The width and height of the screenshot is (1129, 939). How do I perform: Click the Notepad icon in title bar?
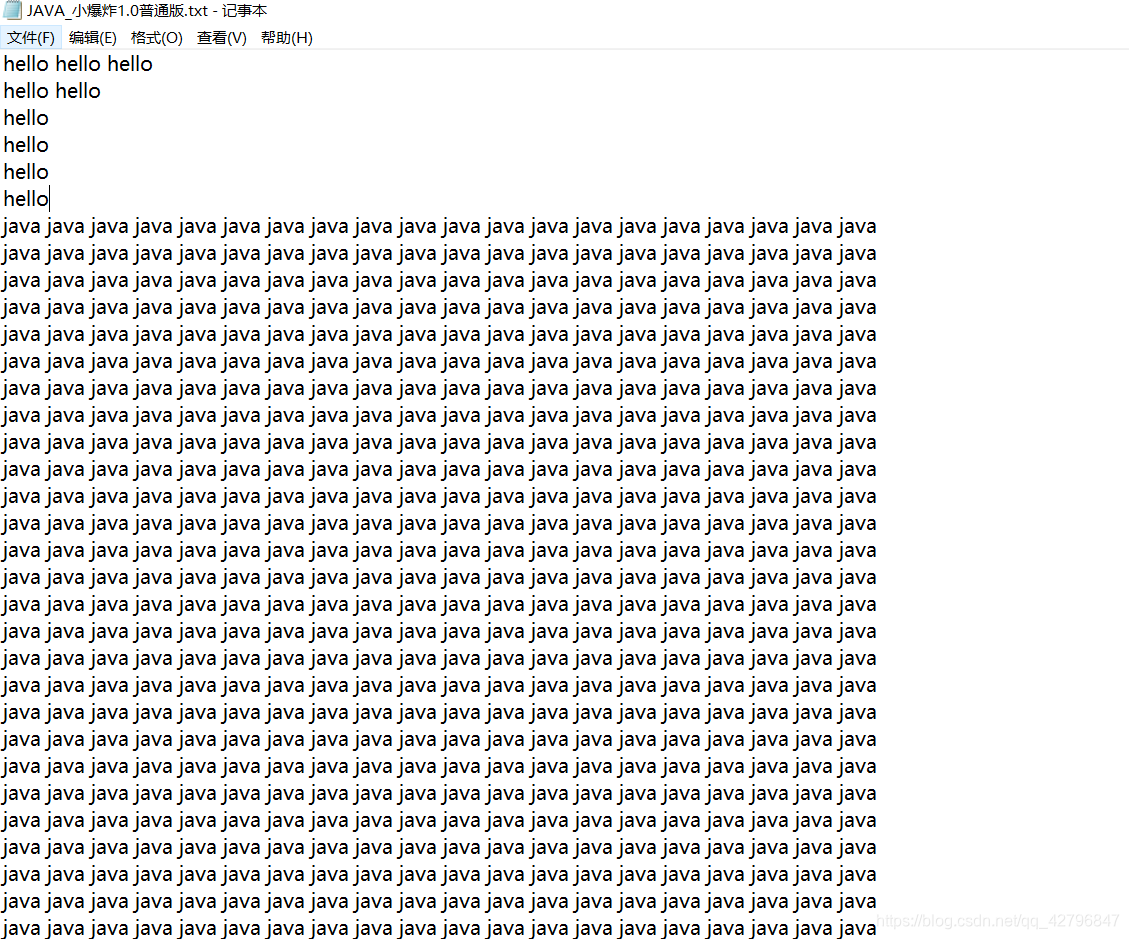coord(12,10)
